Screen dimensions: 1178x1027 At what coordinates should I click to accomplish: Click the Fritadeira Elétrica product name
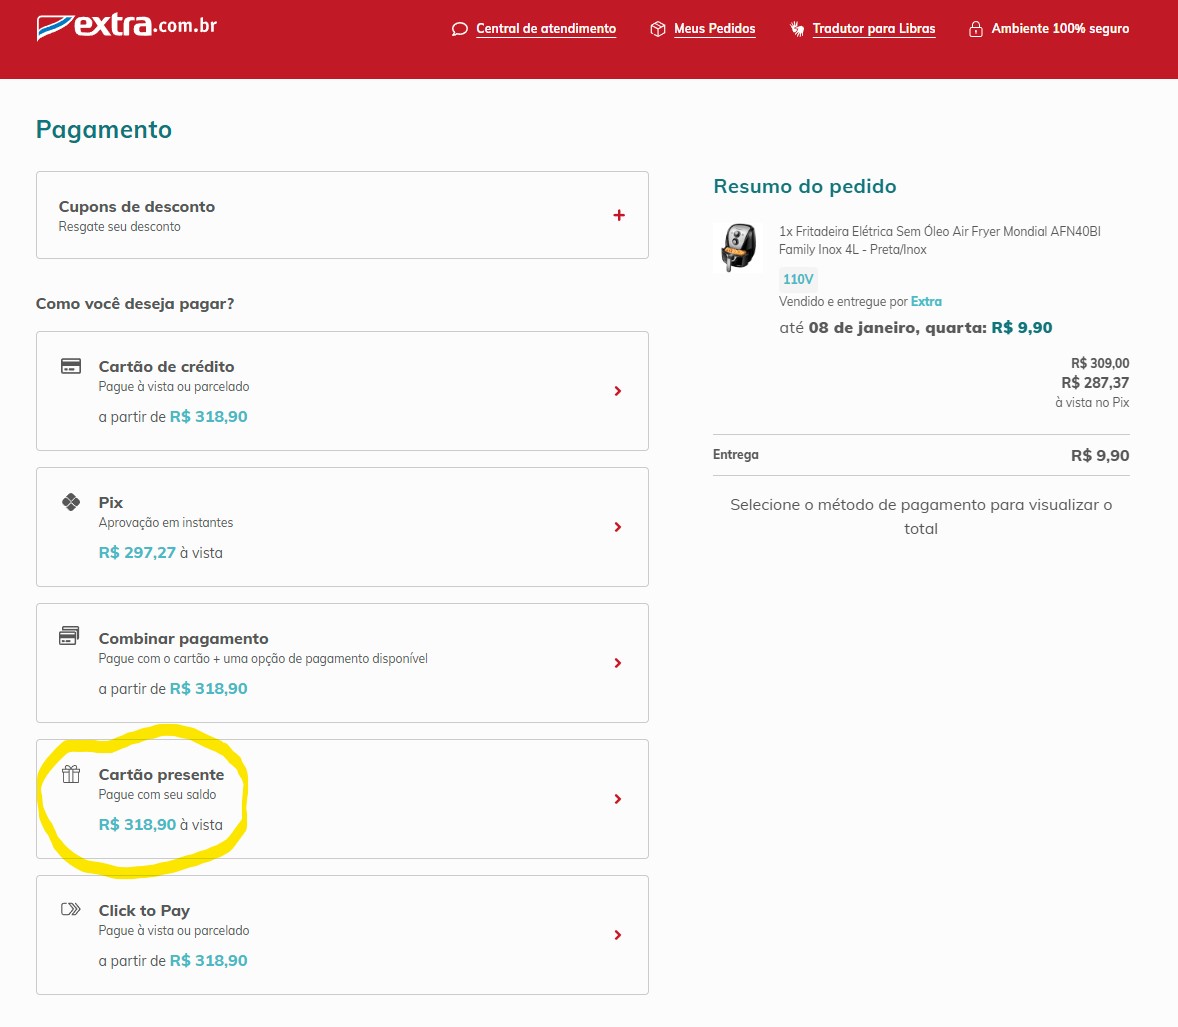pyautogui.click(x=939, y=240)
